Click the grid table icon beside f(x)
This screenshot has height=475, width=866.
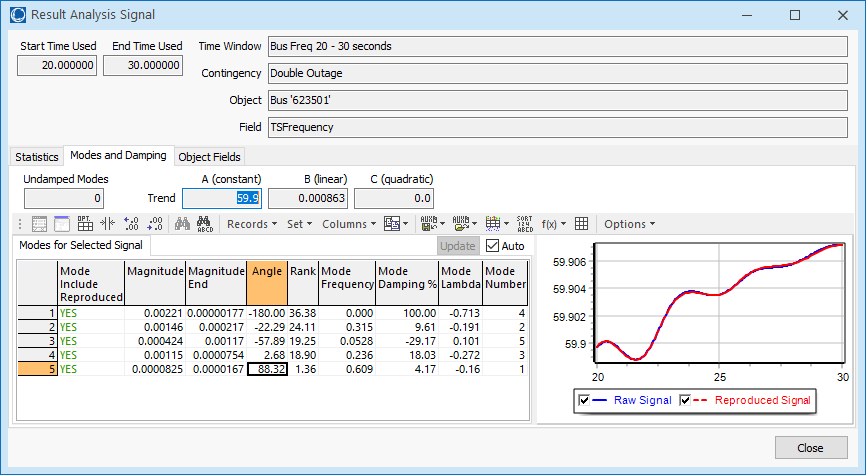[582, 224]
